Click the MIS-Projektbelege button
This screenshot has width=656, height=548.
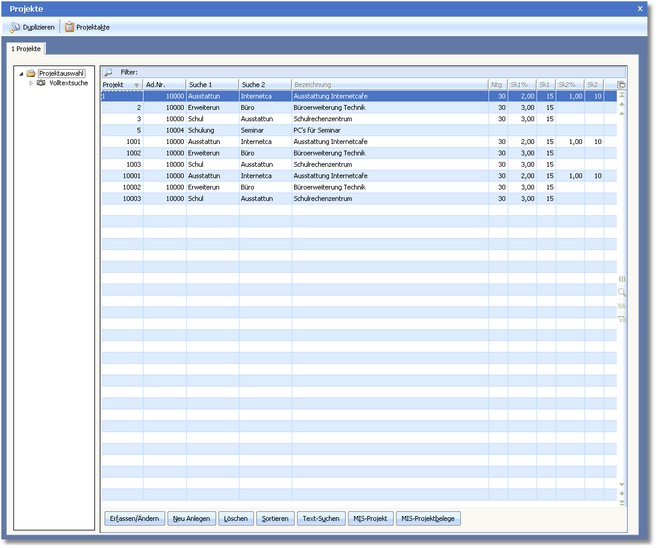pyautogui.click(x=429, y=518)
